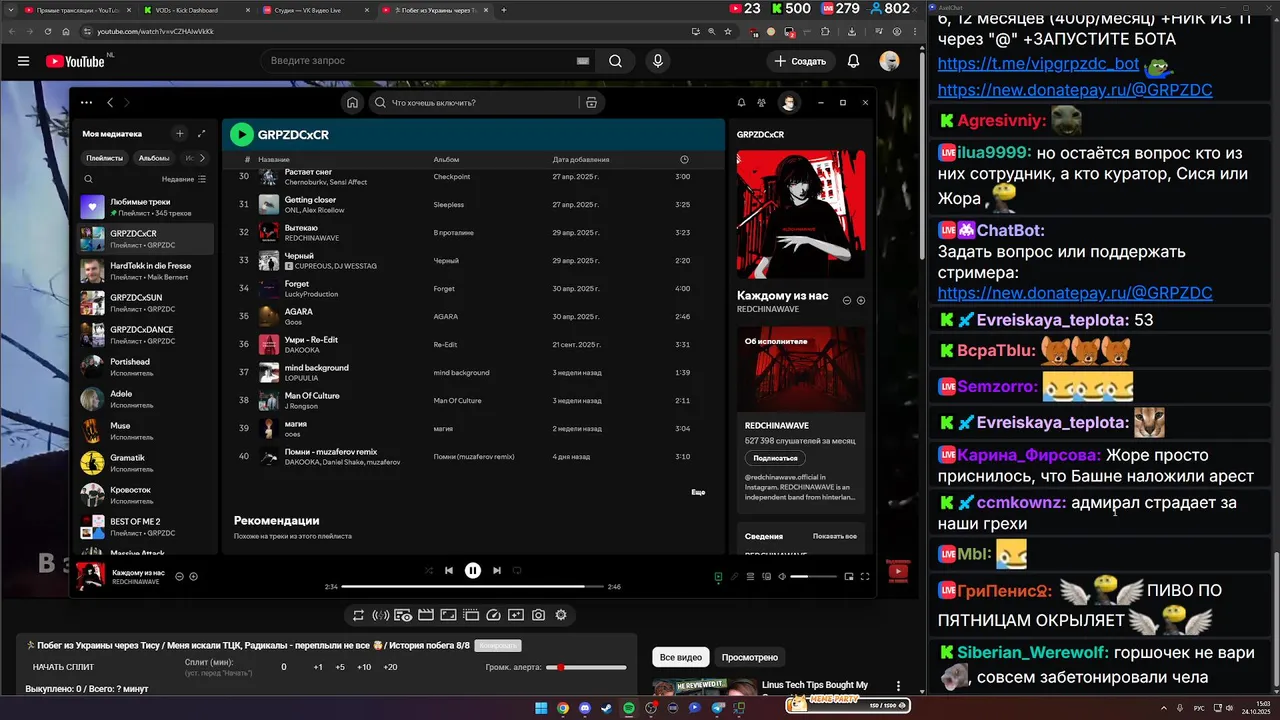Remove bottom bar track with minus icon

click(x=179, y=576)
